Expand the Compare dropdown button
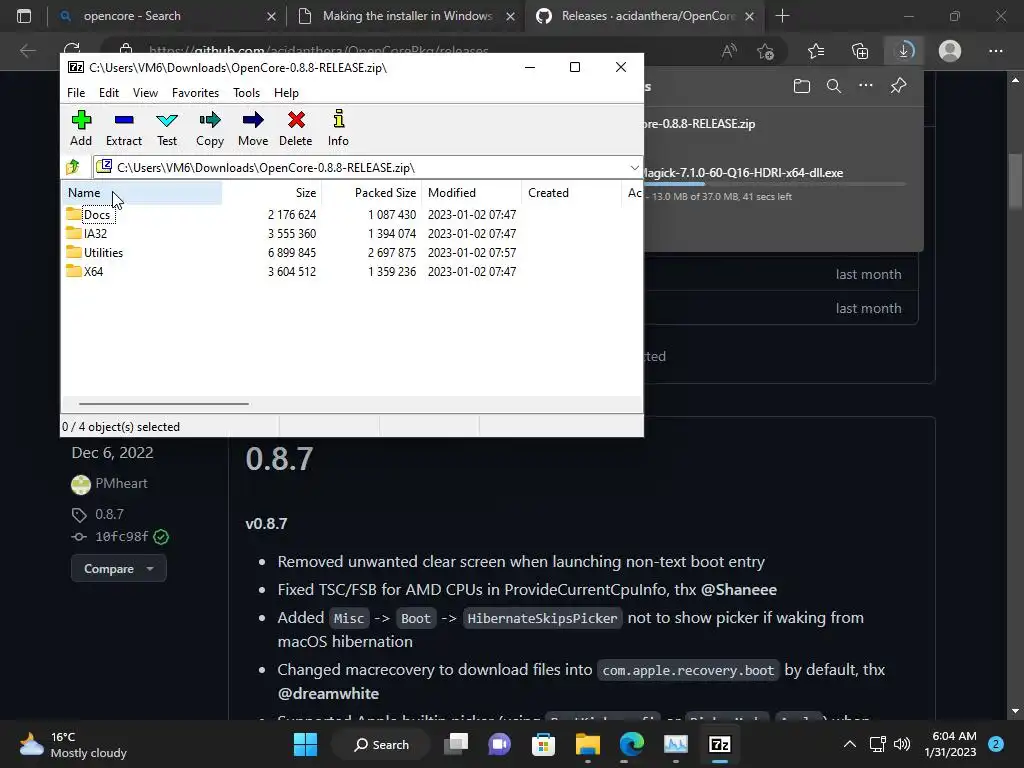Viewport: 1024px width, 768px height. pyautogui.click(x=118, y=568)
